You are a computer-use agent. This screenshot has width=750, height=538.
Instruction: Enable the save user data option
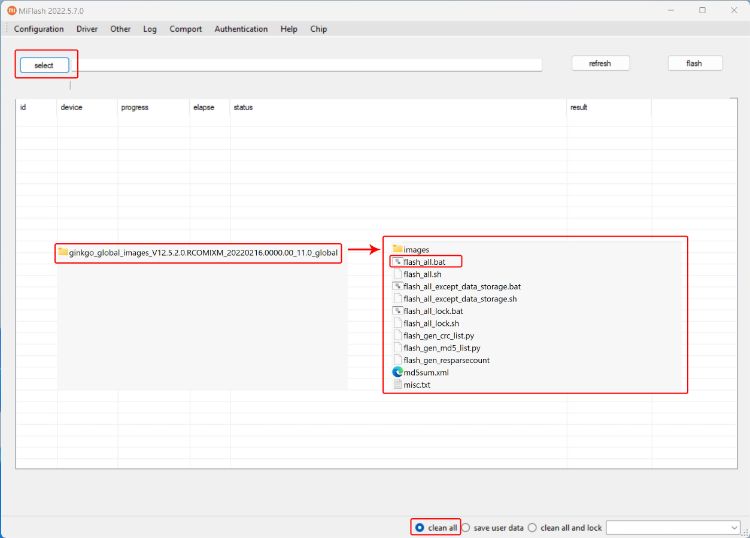[466, 527]
